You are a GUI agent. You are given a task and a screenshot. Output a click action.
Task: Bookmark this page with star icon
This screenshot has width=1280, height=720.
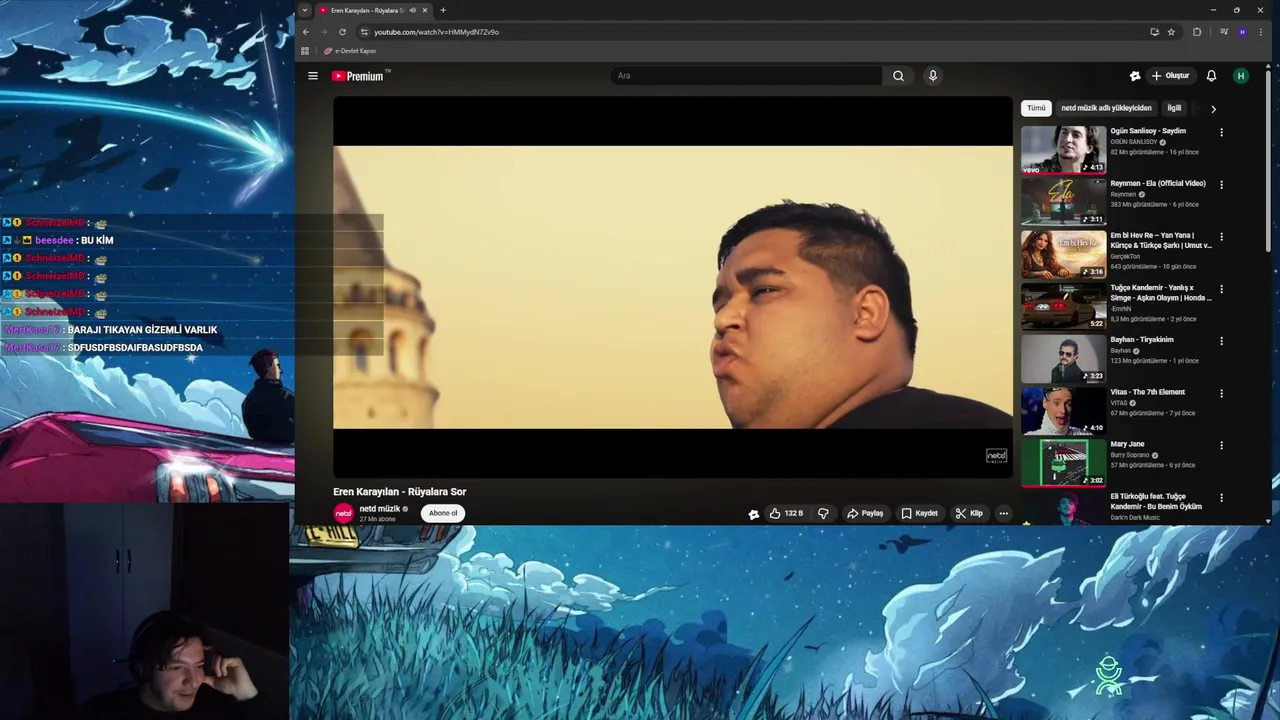pos(1171,32)
